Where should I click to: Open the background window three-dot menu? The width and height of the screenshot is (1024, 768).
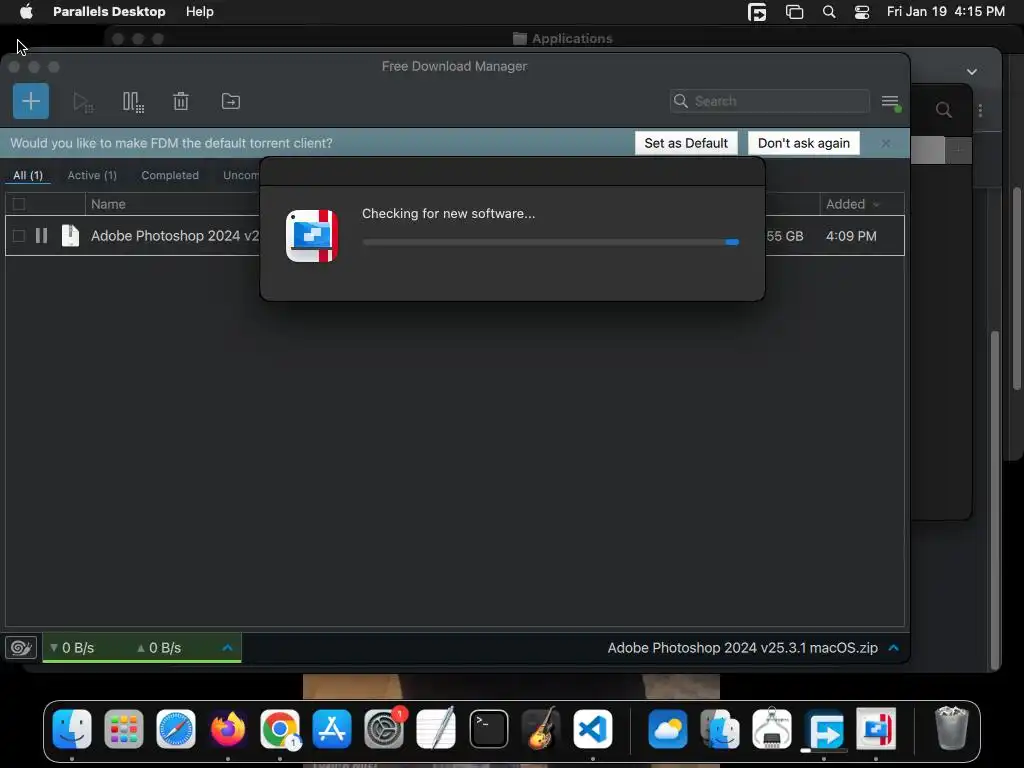(x=980, y=110)
